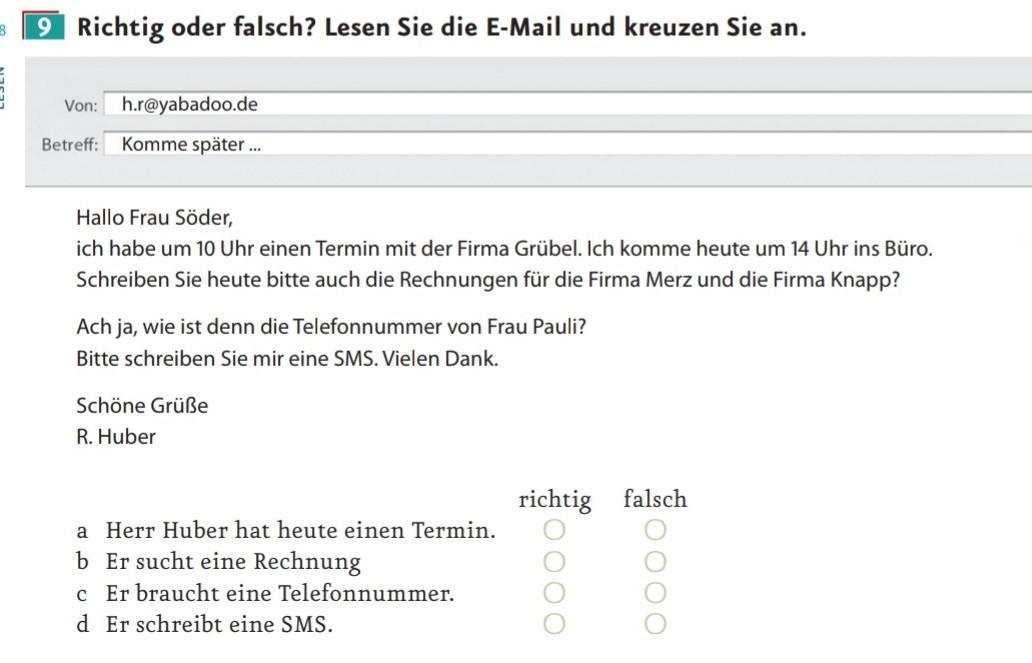This screenshot has width=1032, height=663.
Task: Click the 'falsch' column header
Action: pyautogui.click(x=656, y=499)
